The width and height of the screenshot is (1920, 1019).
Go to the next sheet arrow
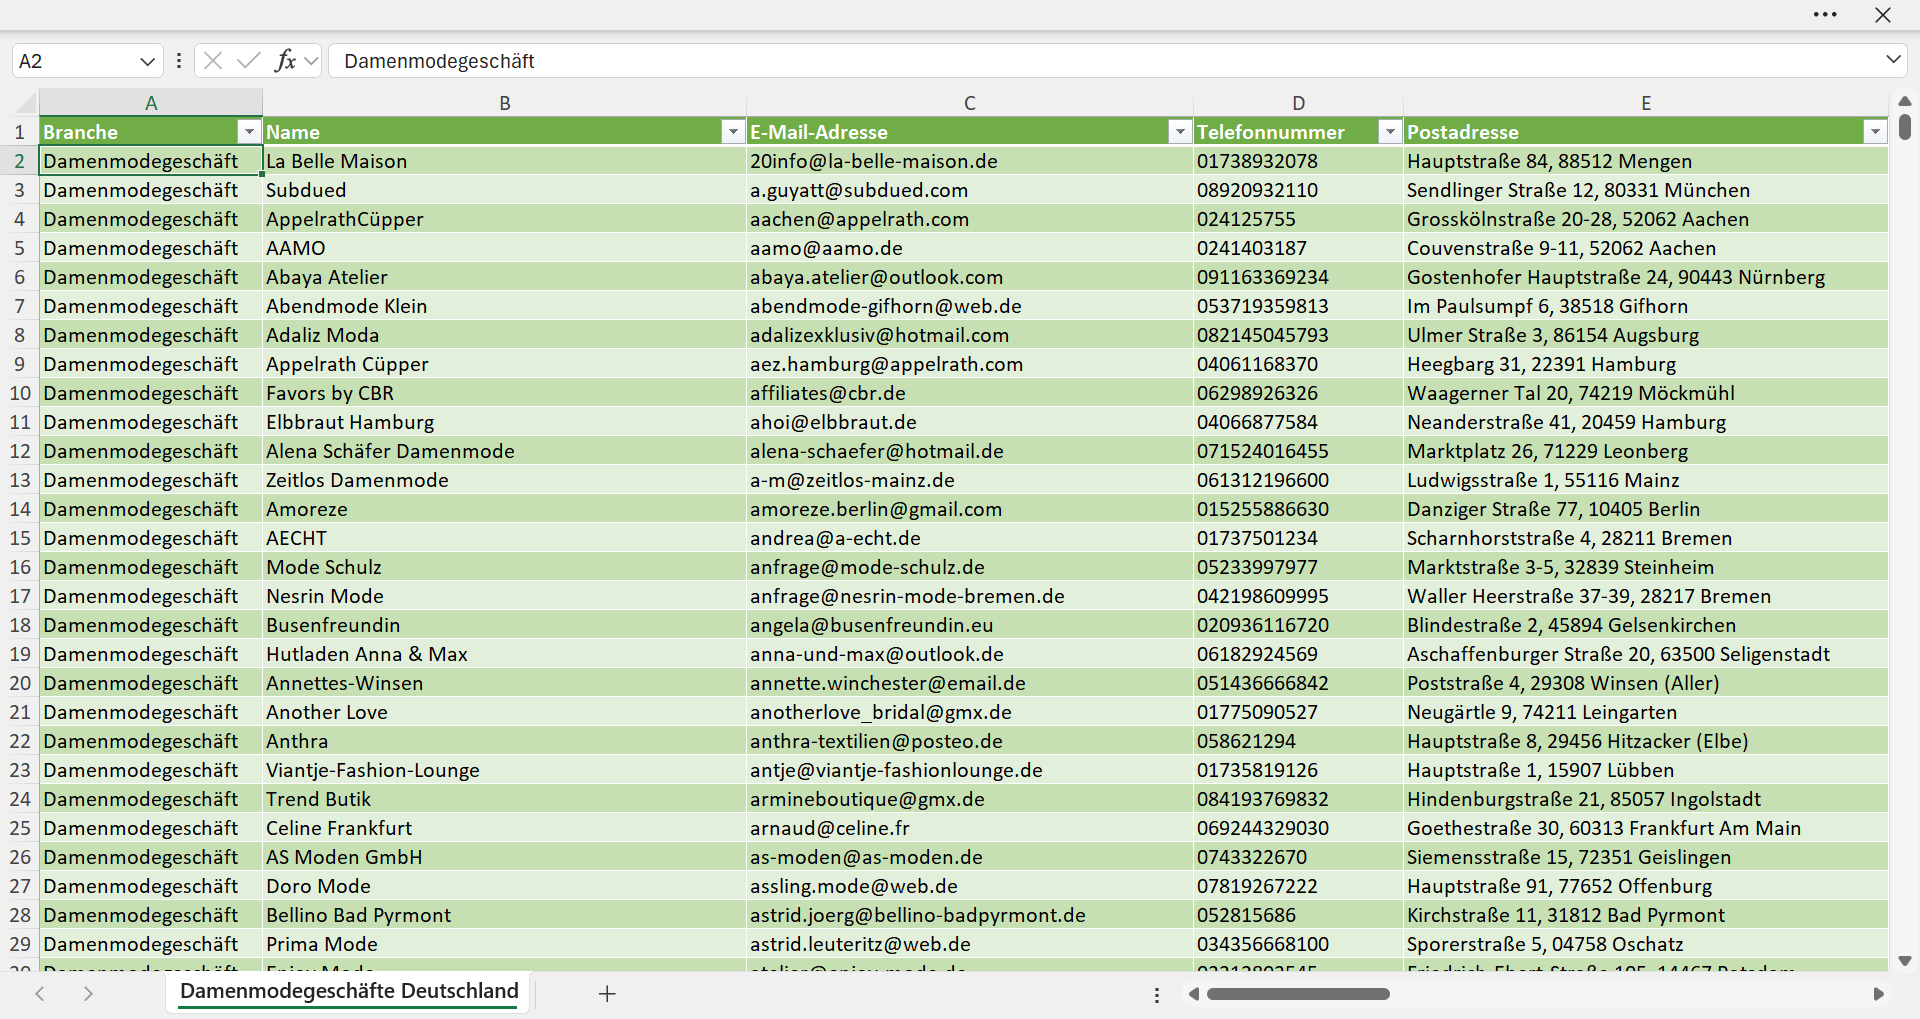[x=88, y=993]
